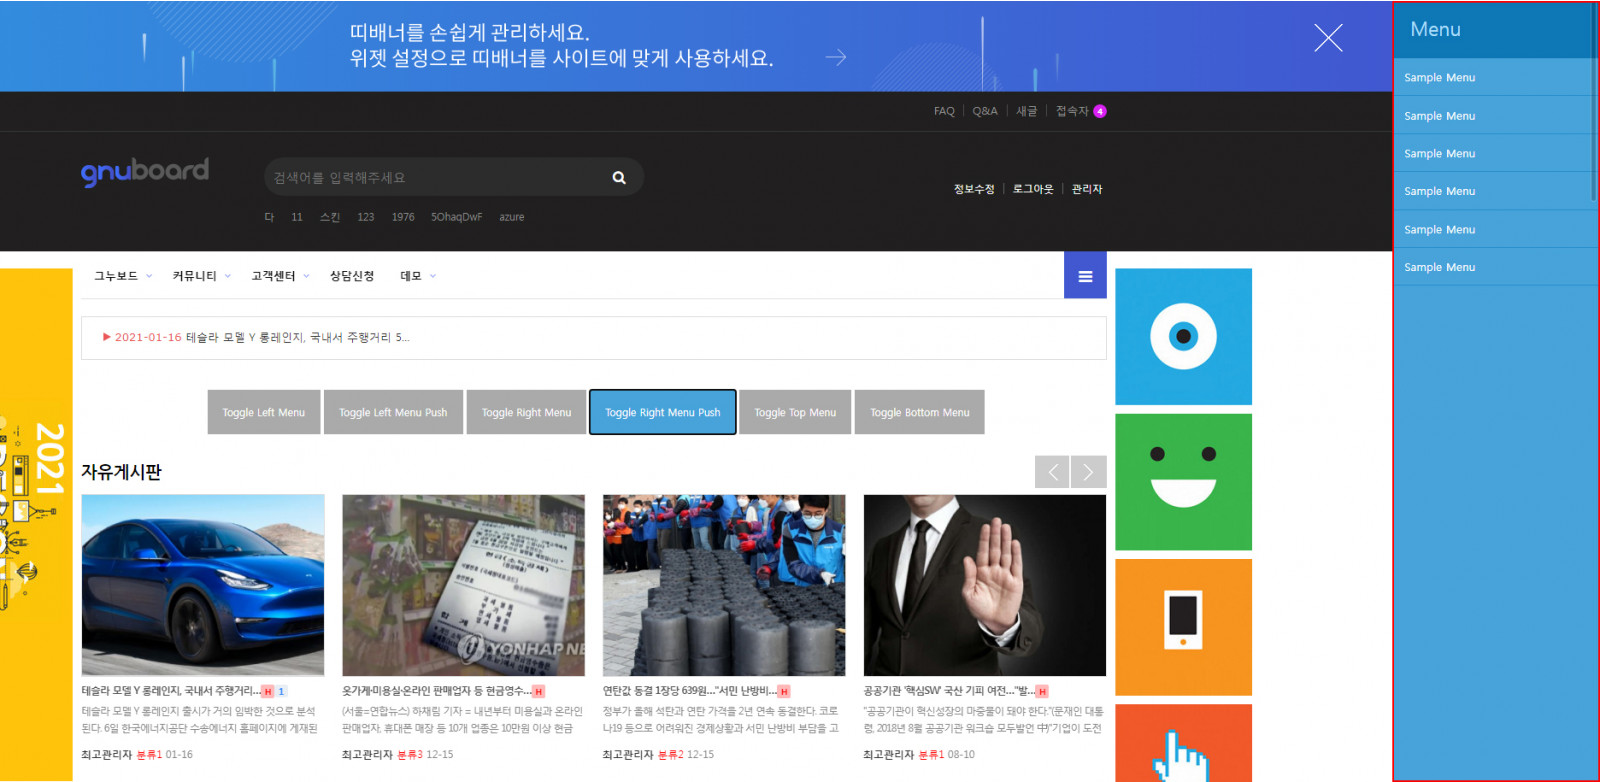Viewport: 1600px width, 782px height.
Task: Click the 로그아웃 link
Action: pos(1033,189)
